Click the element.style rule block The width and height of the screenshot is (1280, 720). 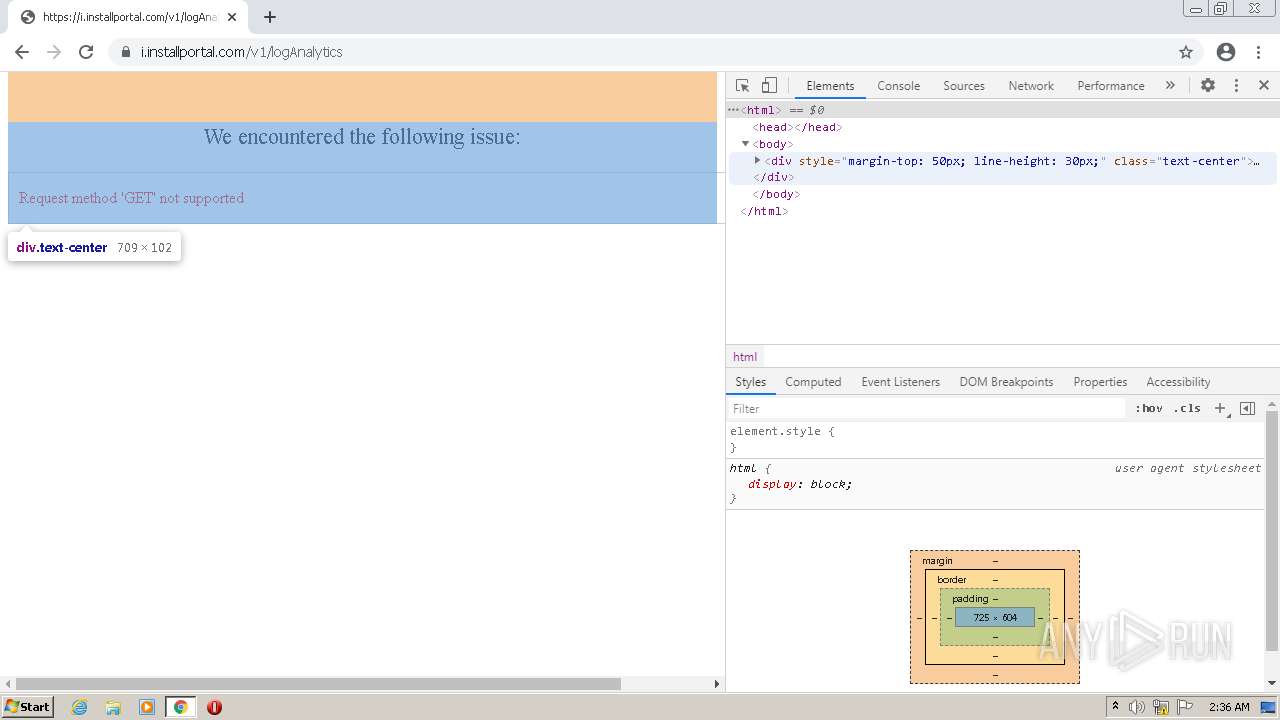[x=995, y=439]
